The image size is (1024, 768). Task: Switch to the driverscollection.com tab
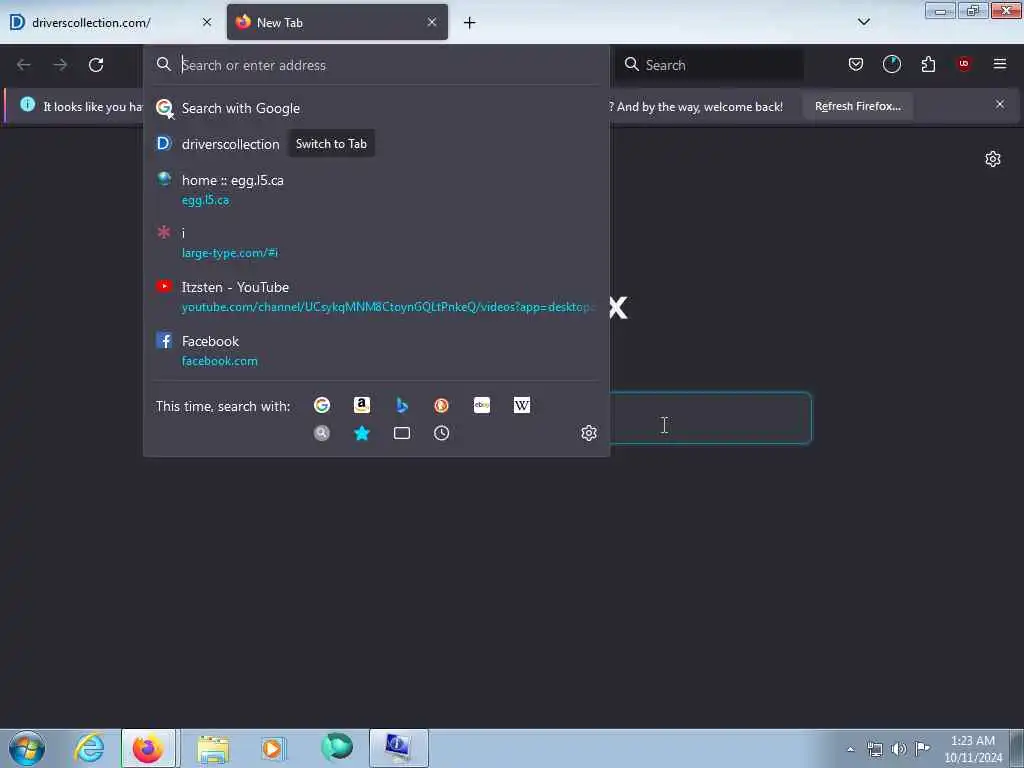click(x=111, y=22)
